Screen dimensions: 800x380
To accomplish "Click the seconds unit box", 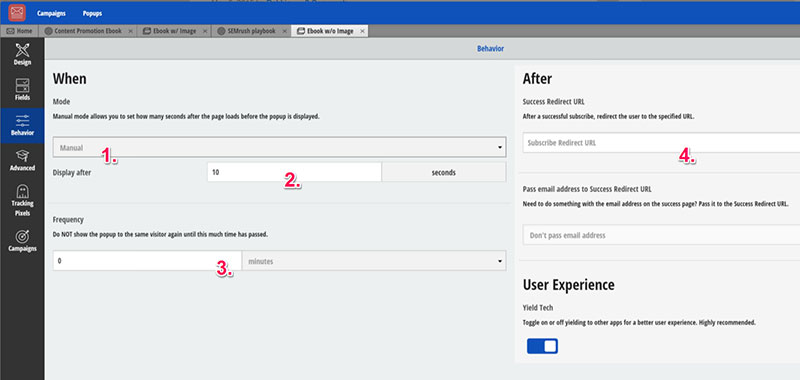I will coord(443,172).
